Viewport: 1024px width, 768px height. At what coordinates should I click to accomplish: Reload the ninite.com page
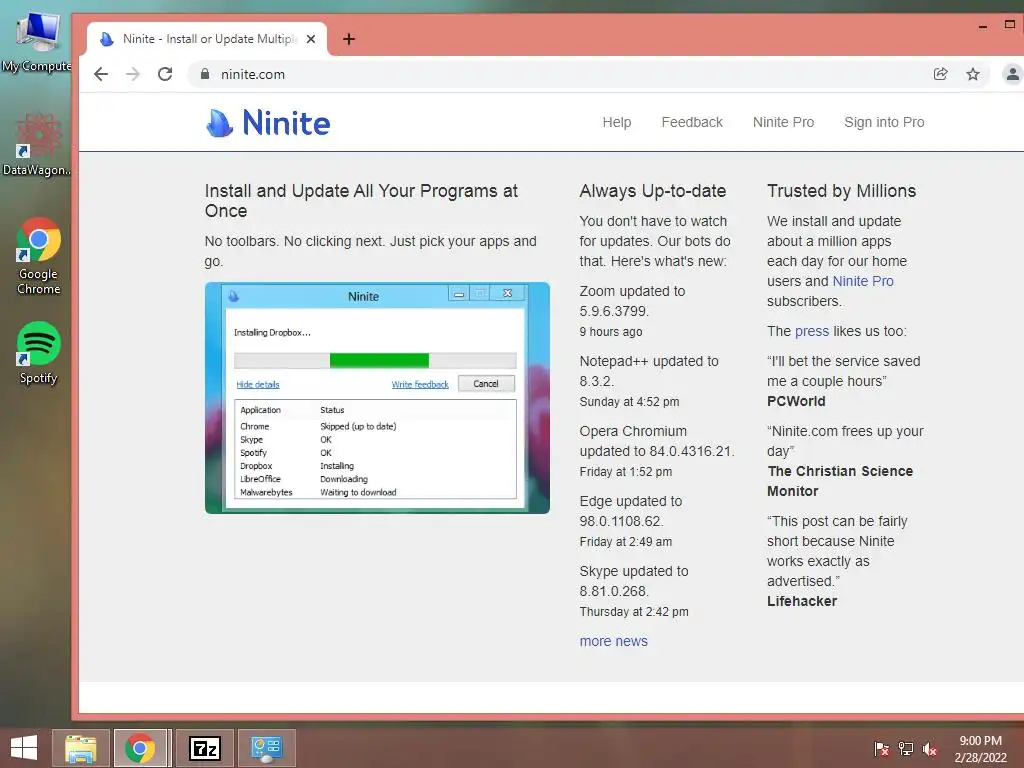[165, 74]
